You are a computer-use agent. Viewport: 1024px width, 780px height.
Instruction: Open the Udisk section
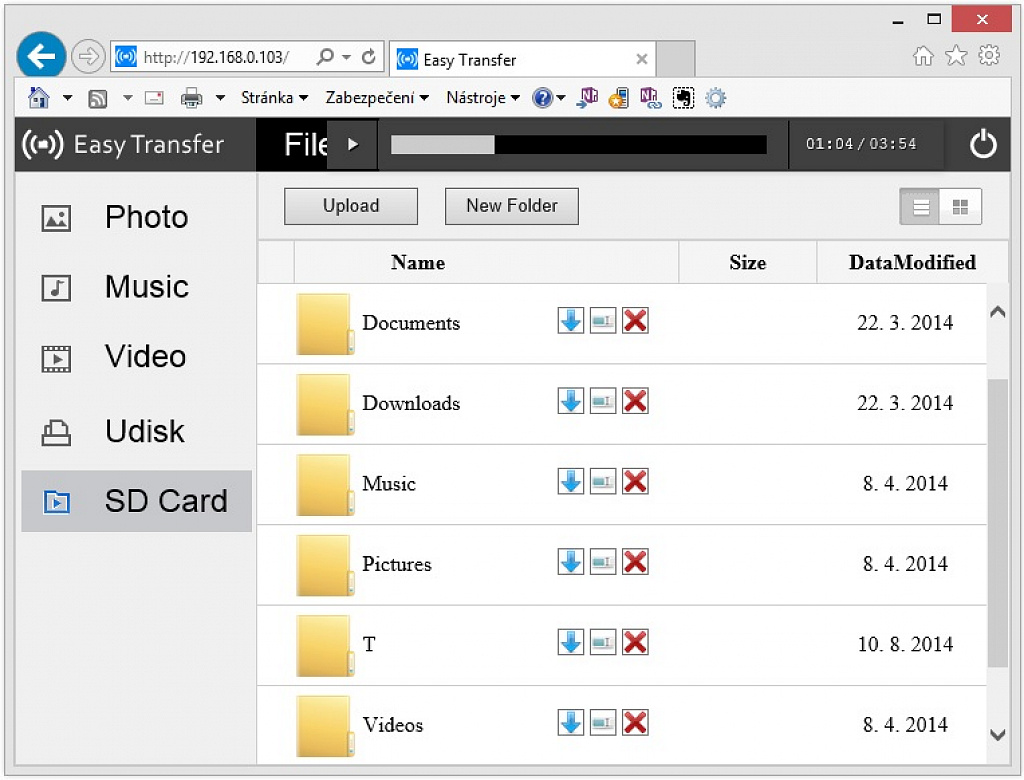pos(136,431)
